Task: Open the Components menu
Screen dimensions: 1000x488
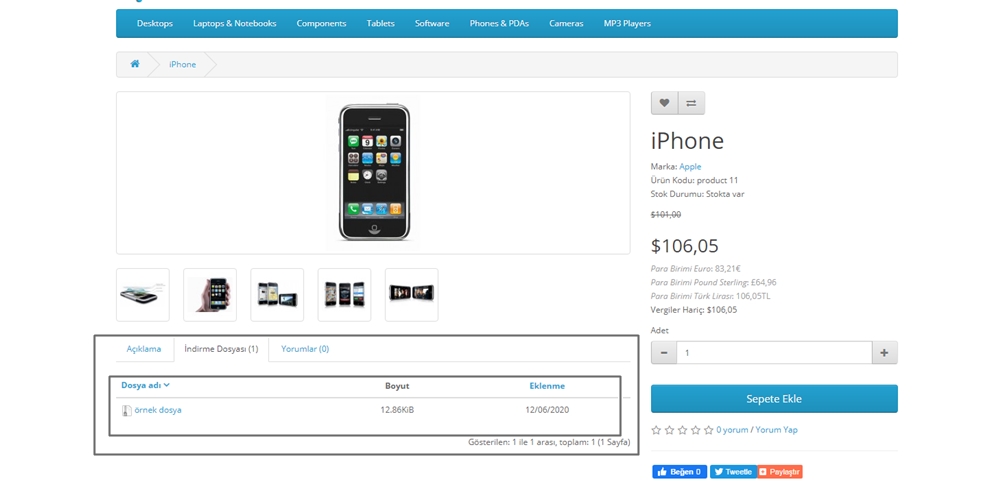Action: point(321,24)
